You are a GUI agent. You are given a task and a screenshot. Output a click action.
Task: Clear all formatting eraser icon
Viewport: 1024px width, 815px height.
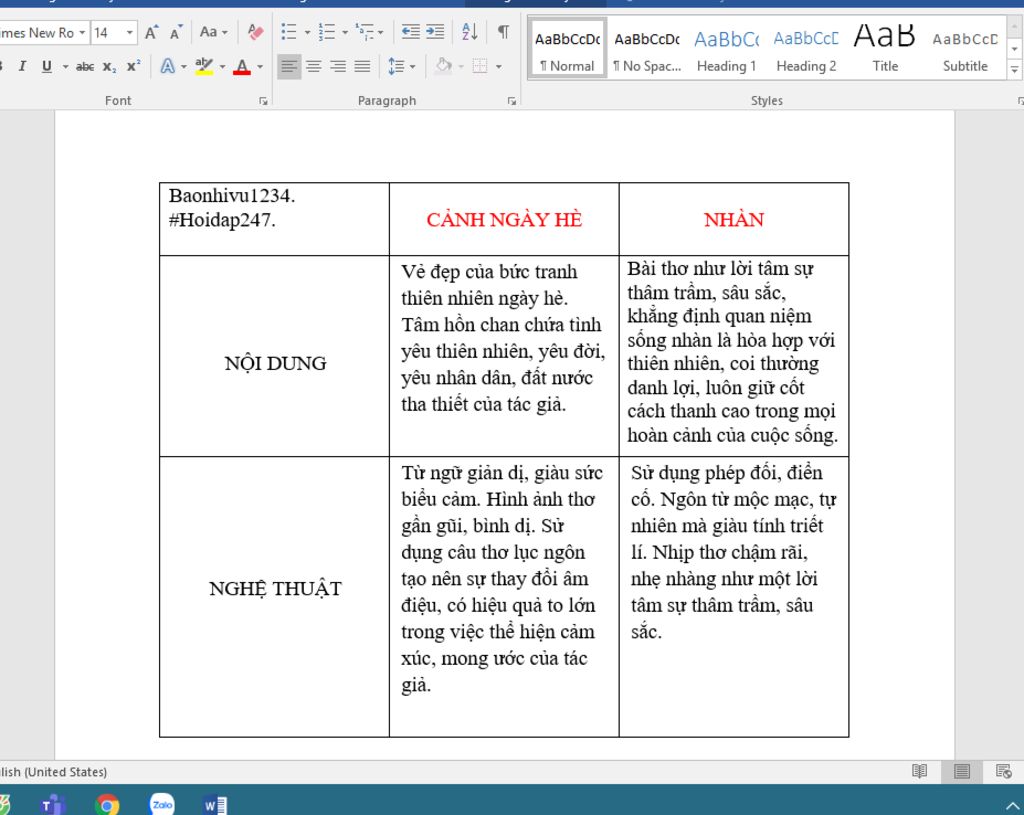(x=255, y=31)
